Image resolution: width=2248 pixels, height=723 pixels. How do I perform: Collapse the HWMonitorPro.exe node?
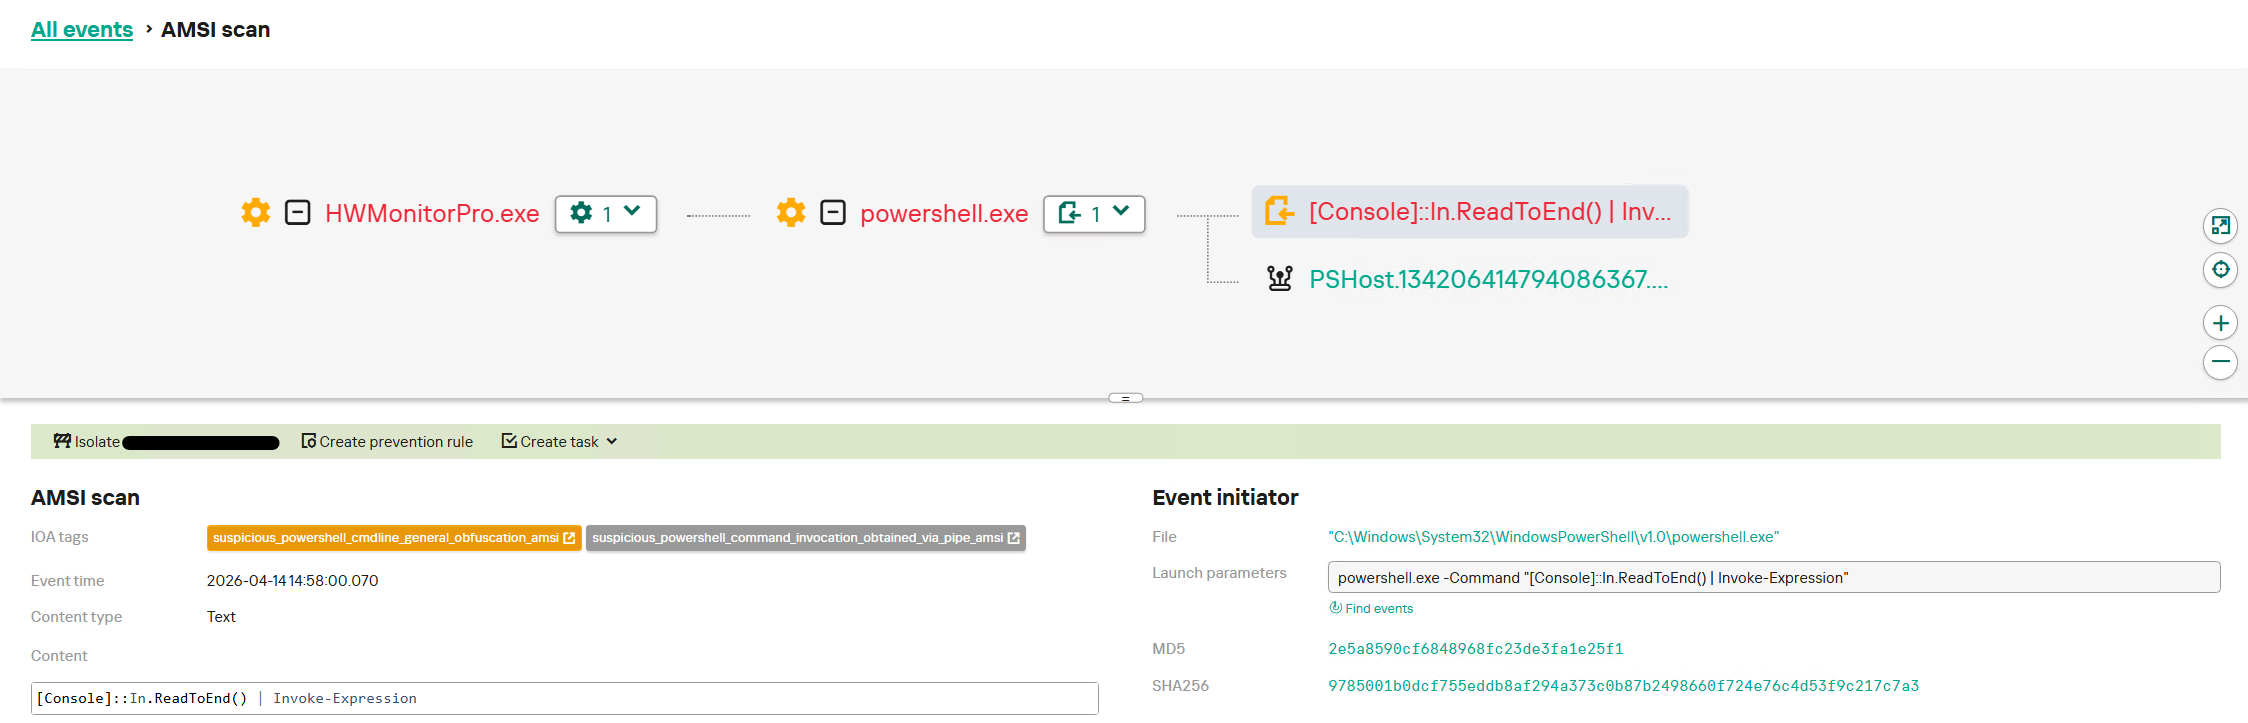pos(298,213)
